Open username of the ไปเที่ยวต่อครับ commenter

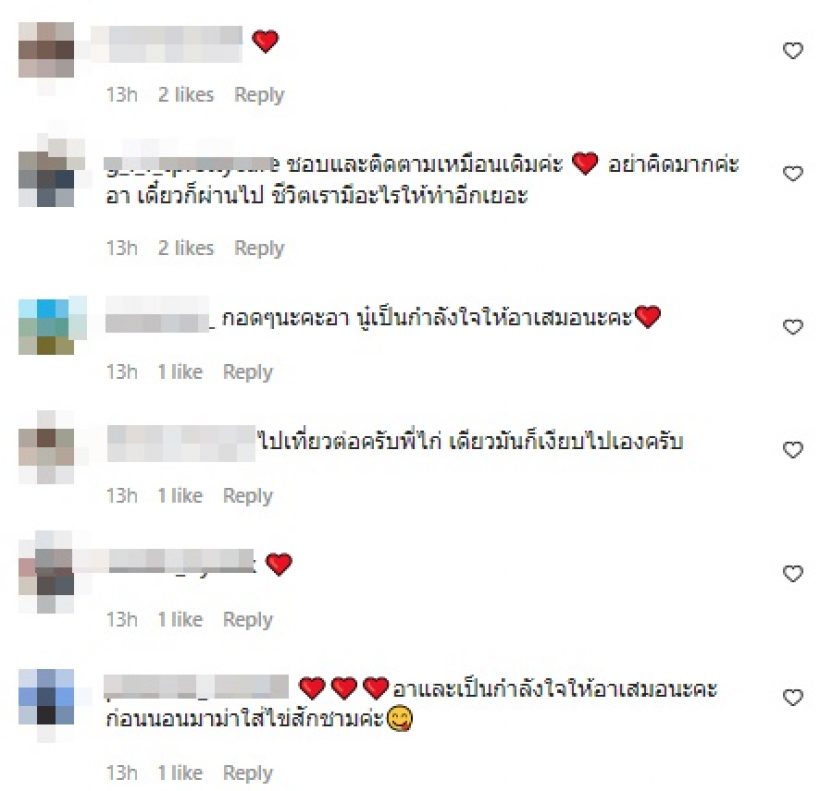coord(181,443)
